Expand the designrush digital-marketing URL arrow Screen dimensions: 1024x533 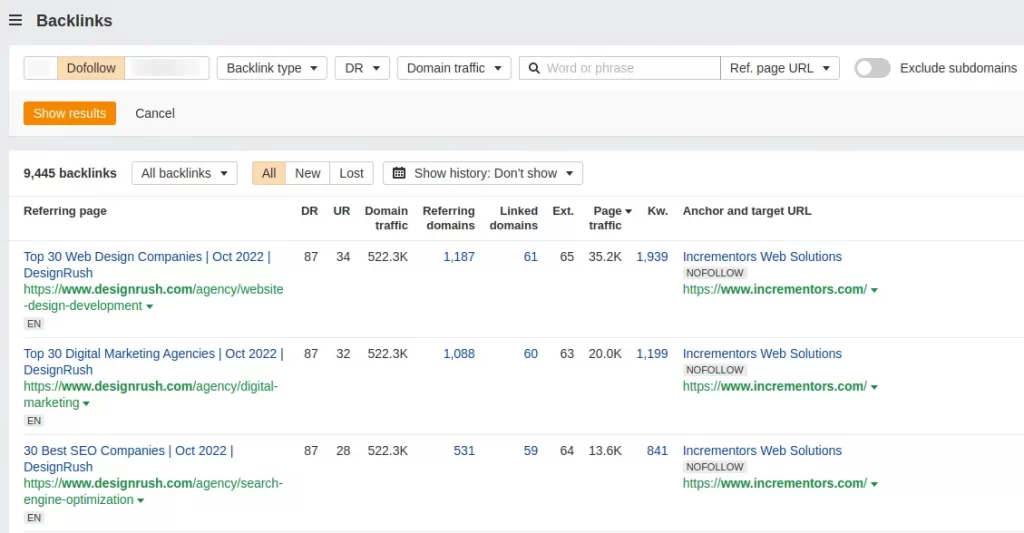86,404
